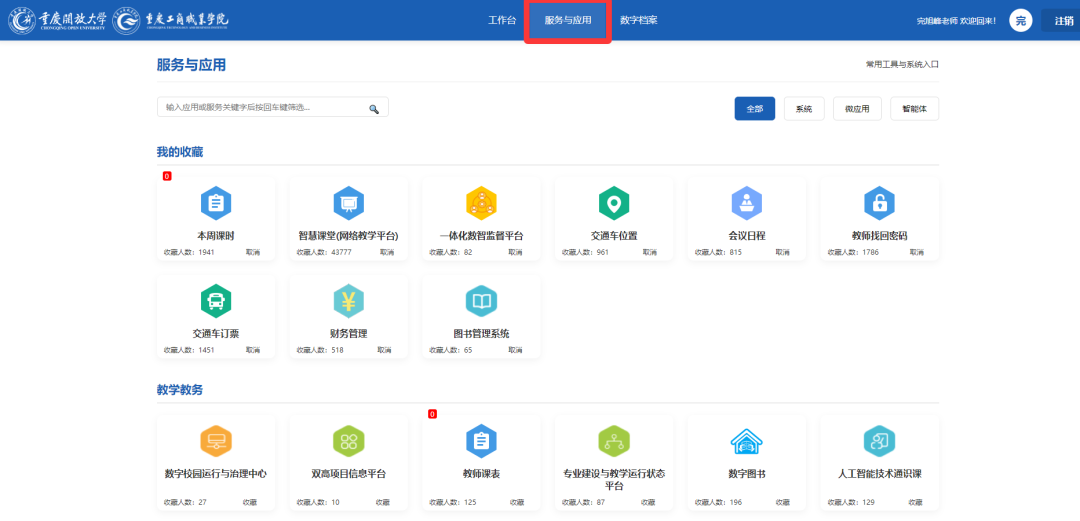Switch to the 工作台 tab
The width and height of the screenshot is (1080, 521).
point(501,20)
